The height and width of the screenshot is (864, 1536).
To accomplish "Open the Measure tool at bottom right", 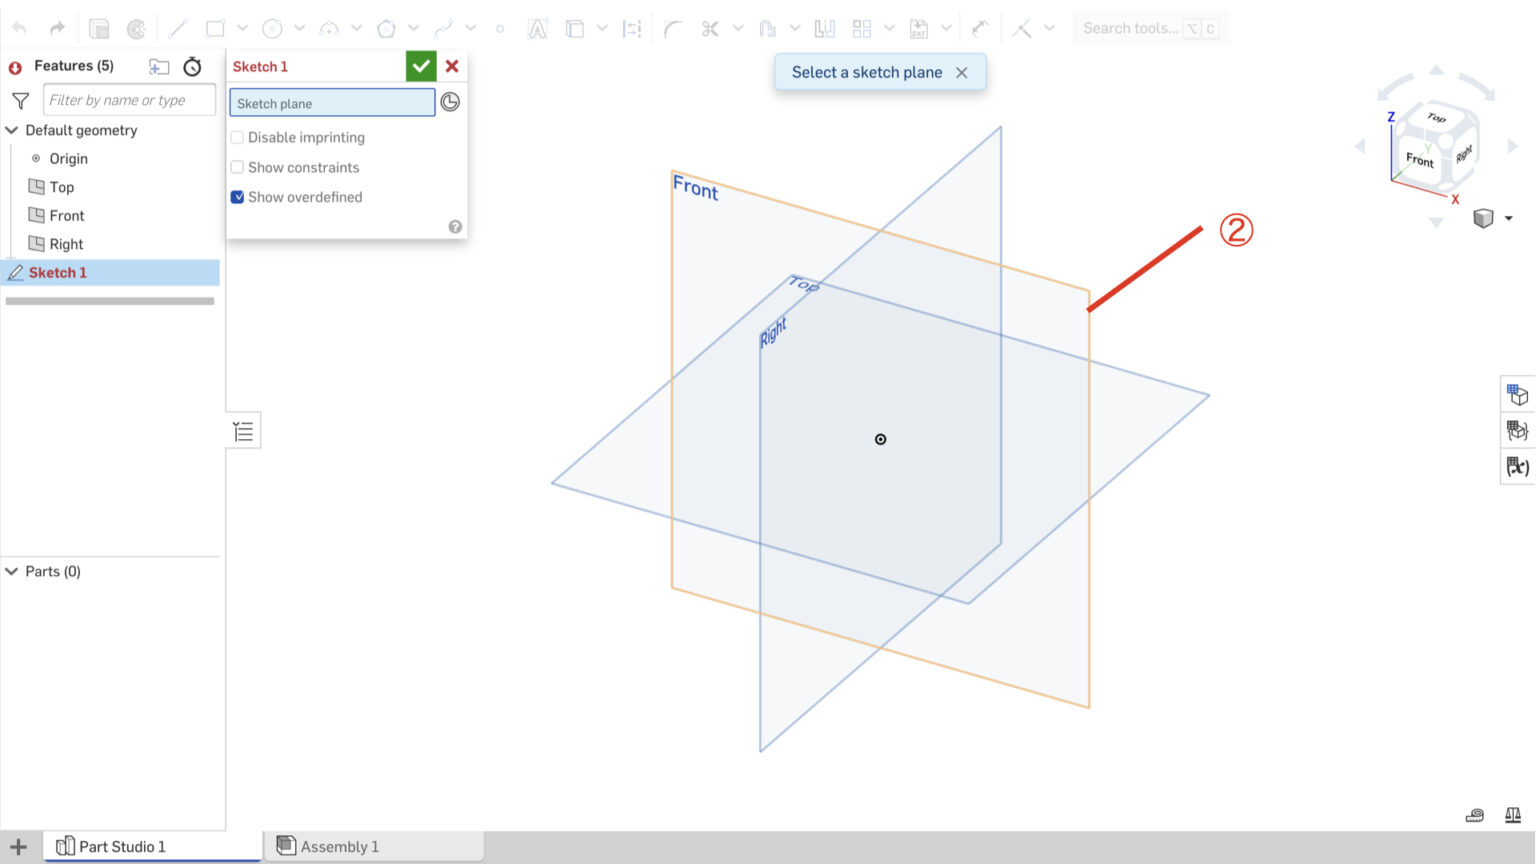I will (1476, 815).
